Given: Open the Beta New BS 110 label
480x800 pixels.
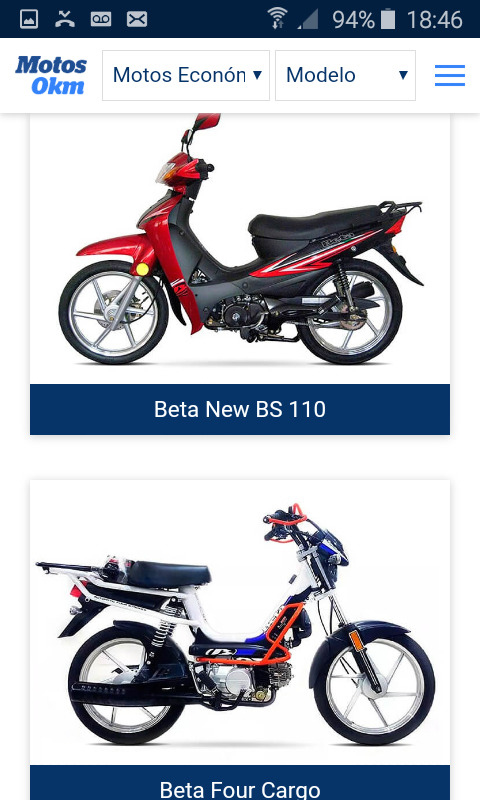Looking at the screenshot, I should (x=240, y=409).
